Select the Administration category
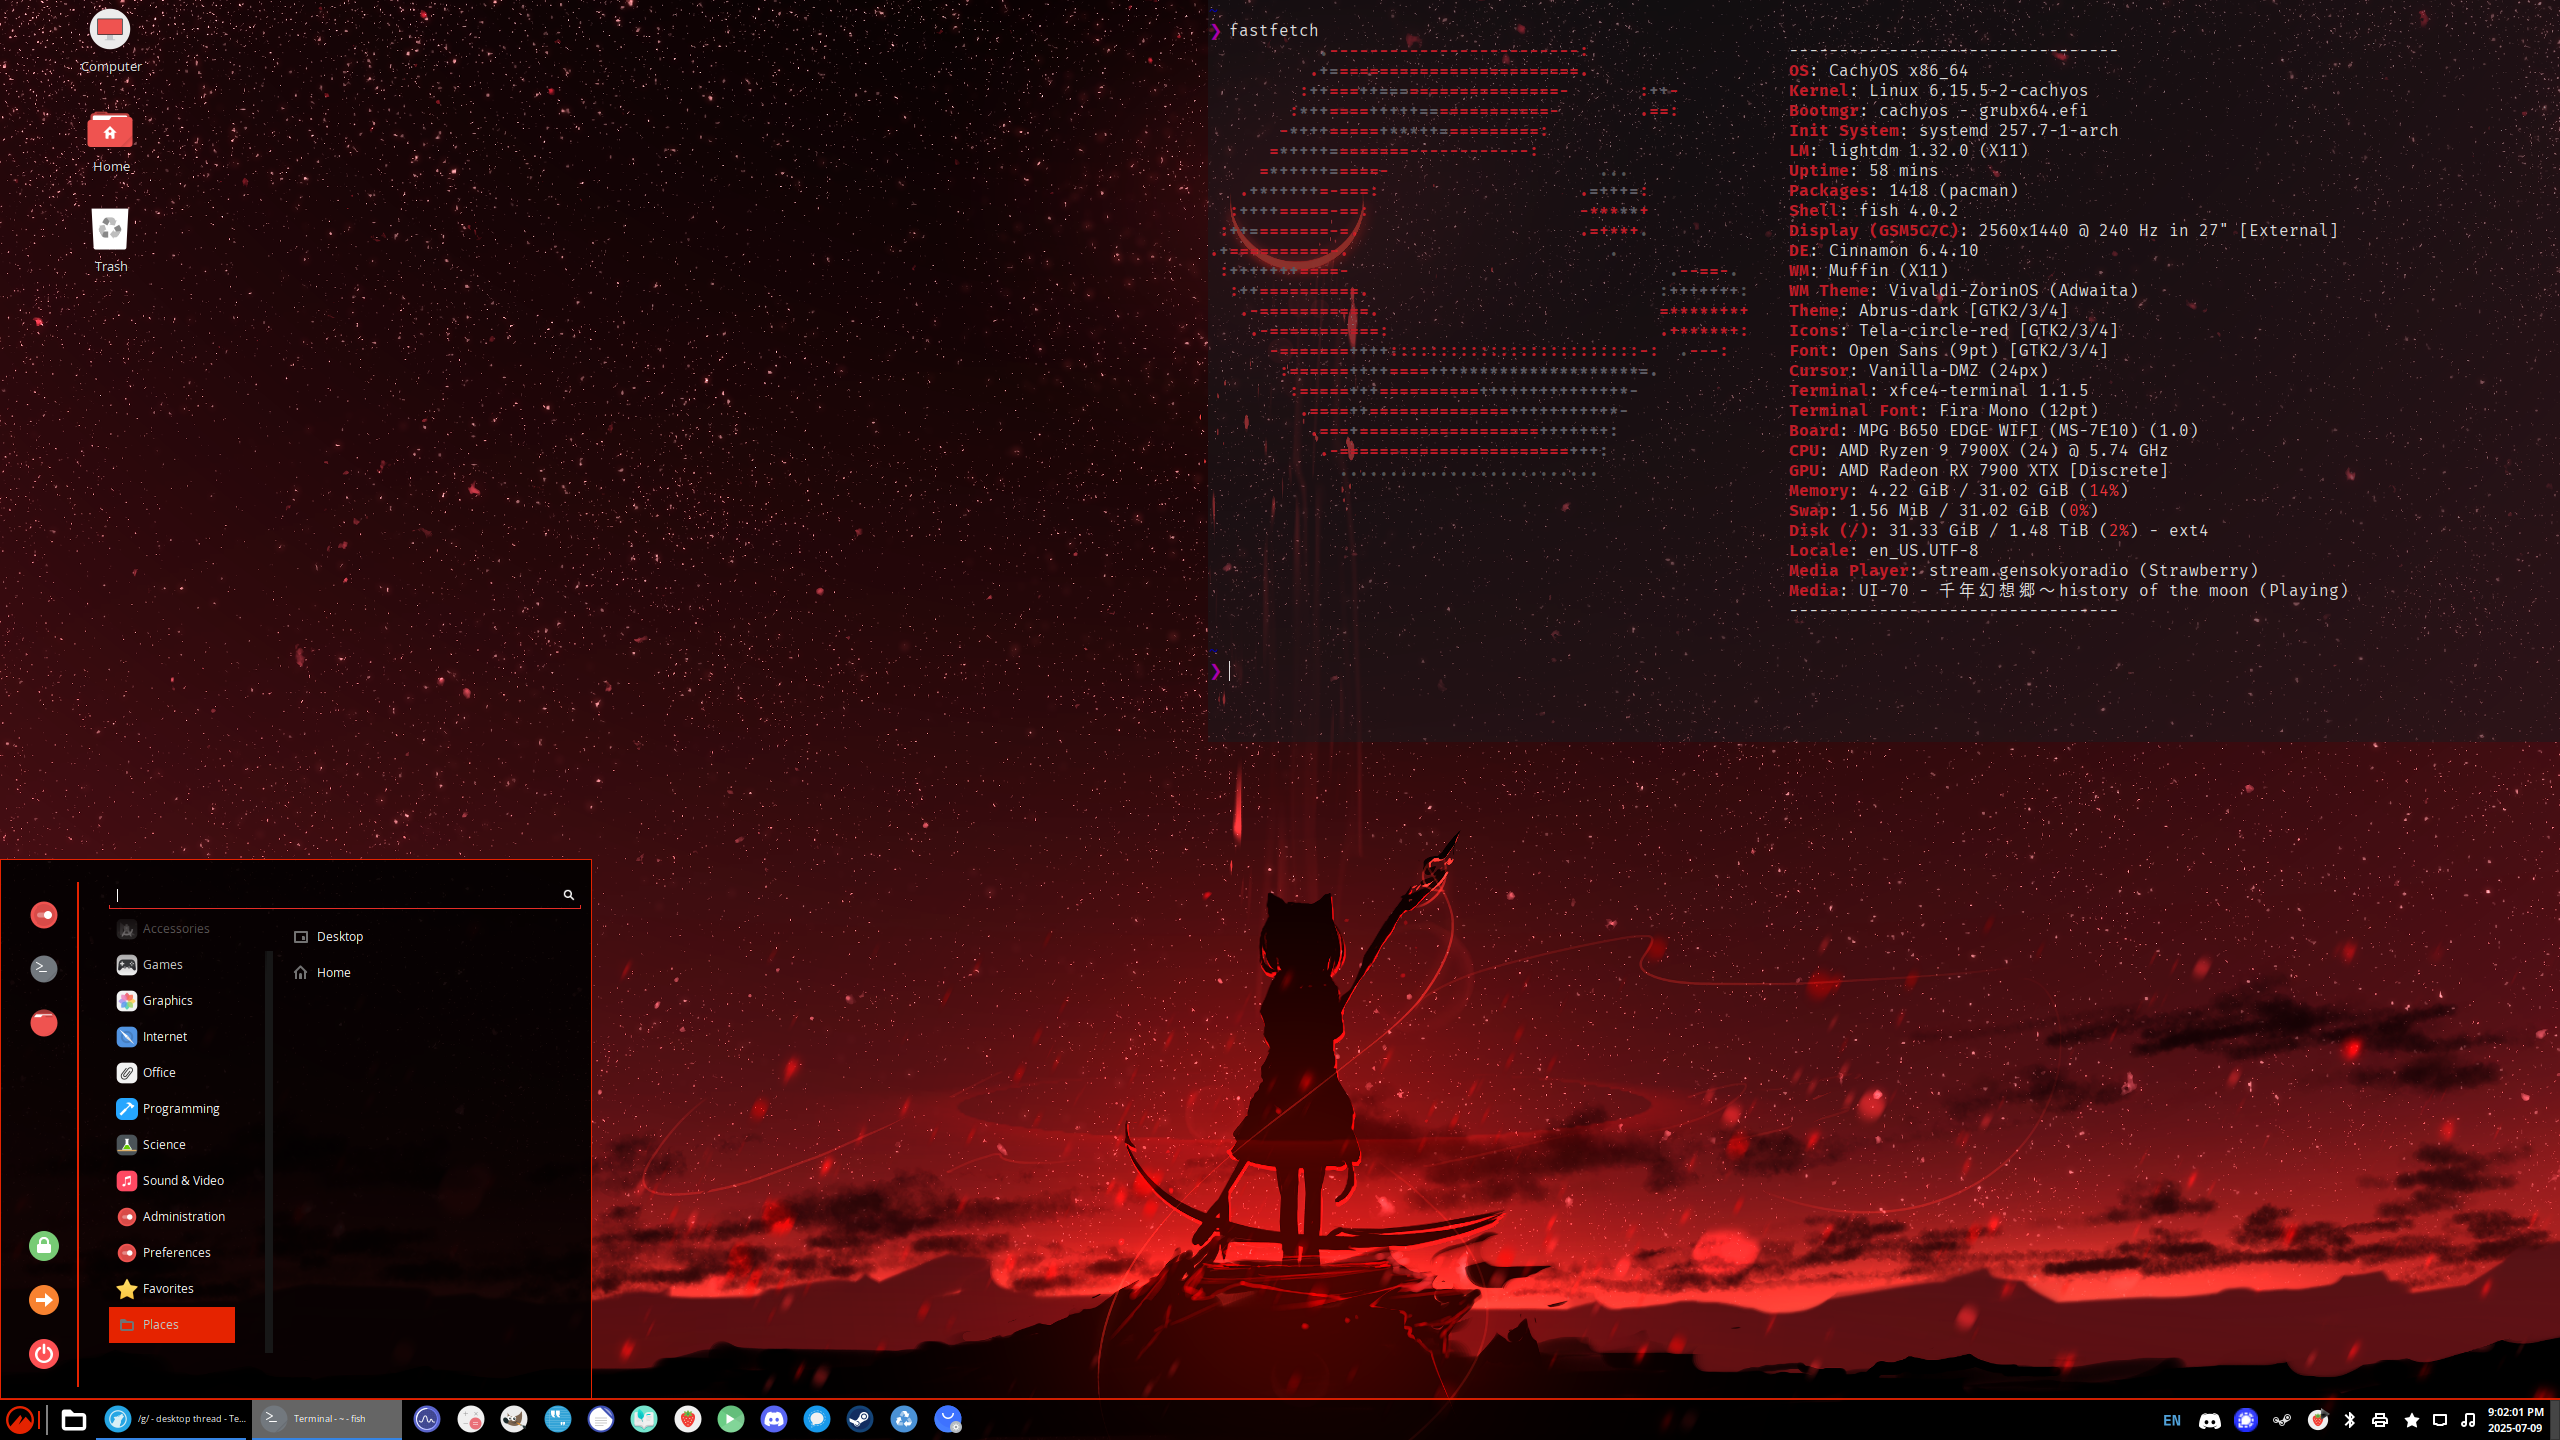Image resolution: width=2560 pixels, height=1440 pixels. coord(172,1217)
